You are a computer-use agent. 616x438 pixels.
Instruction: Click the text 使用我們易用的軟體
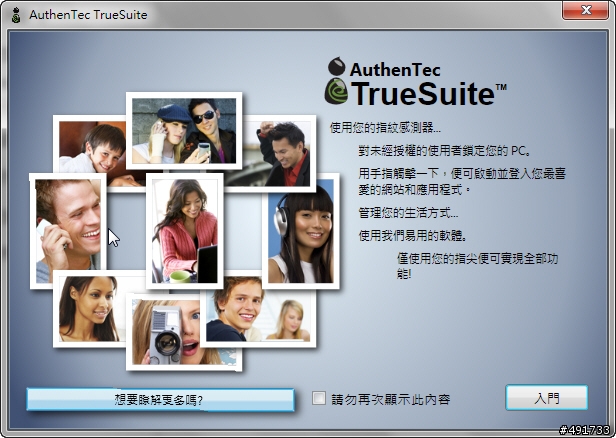[x=411, y=236]
